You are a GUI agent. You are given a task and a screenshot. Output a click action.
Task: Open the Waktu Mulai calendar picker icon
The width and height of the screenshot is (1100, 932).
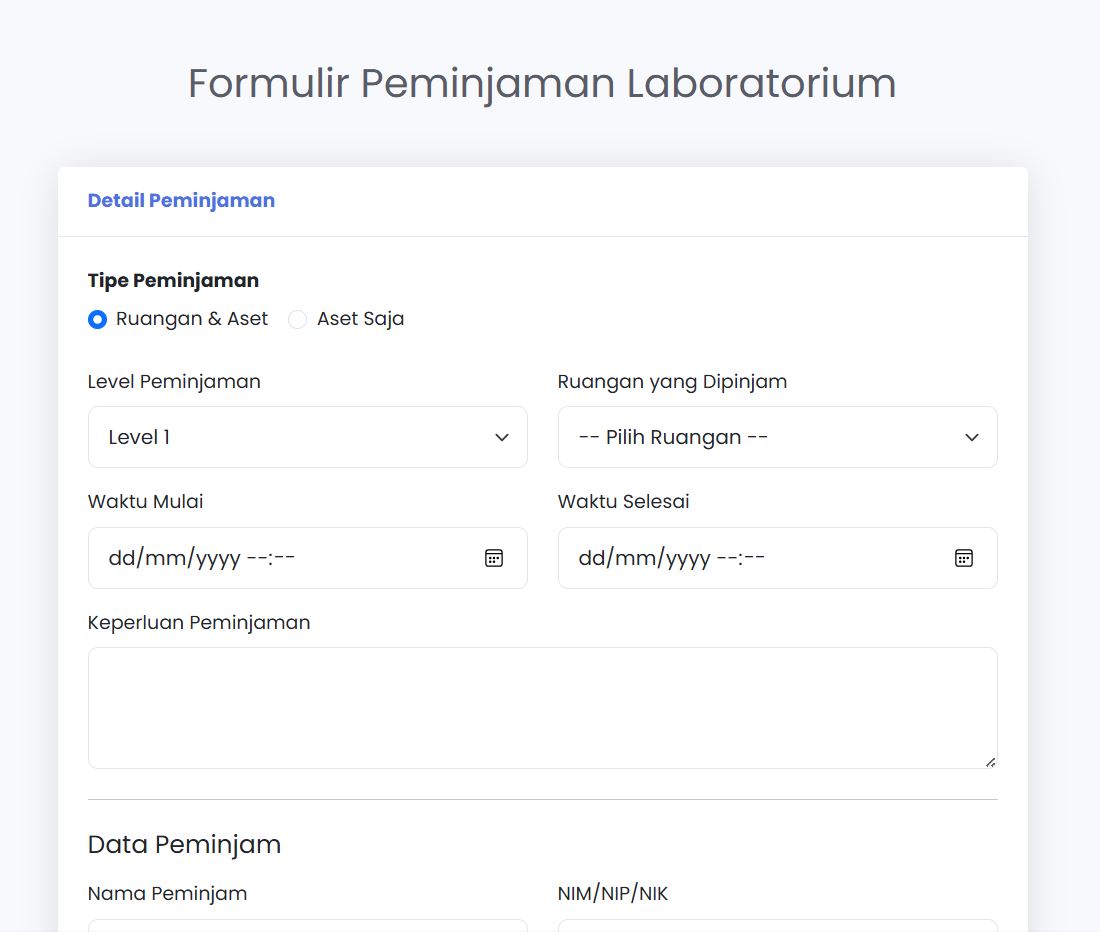(x=494, y=558)
